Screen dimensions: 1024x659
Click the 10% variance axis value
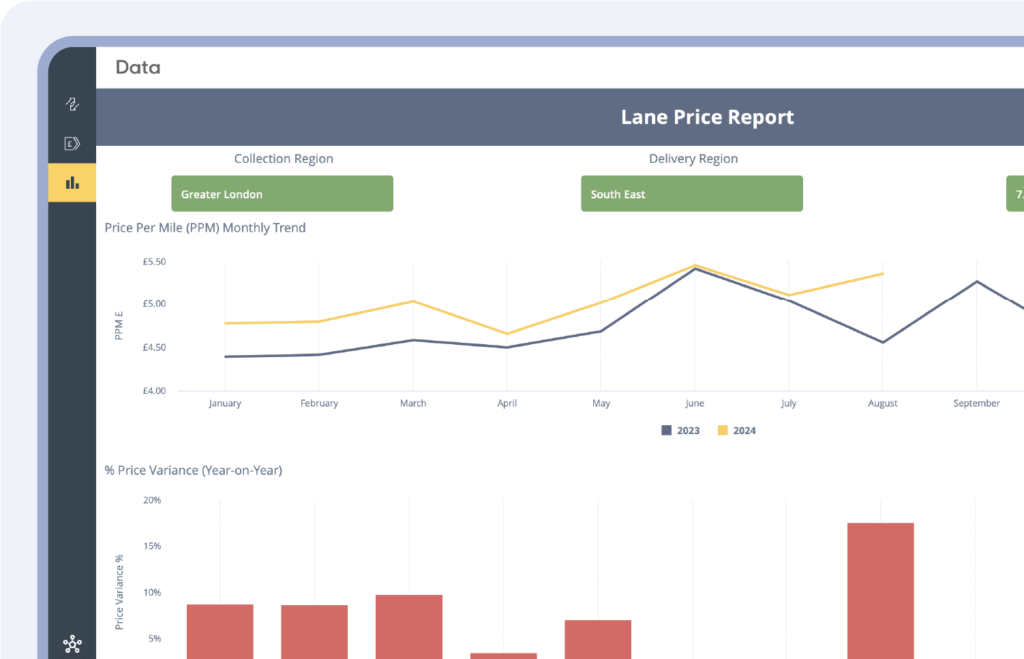(152, 592)
